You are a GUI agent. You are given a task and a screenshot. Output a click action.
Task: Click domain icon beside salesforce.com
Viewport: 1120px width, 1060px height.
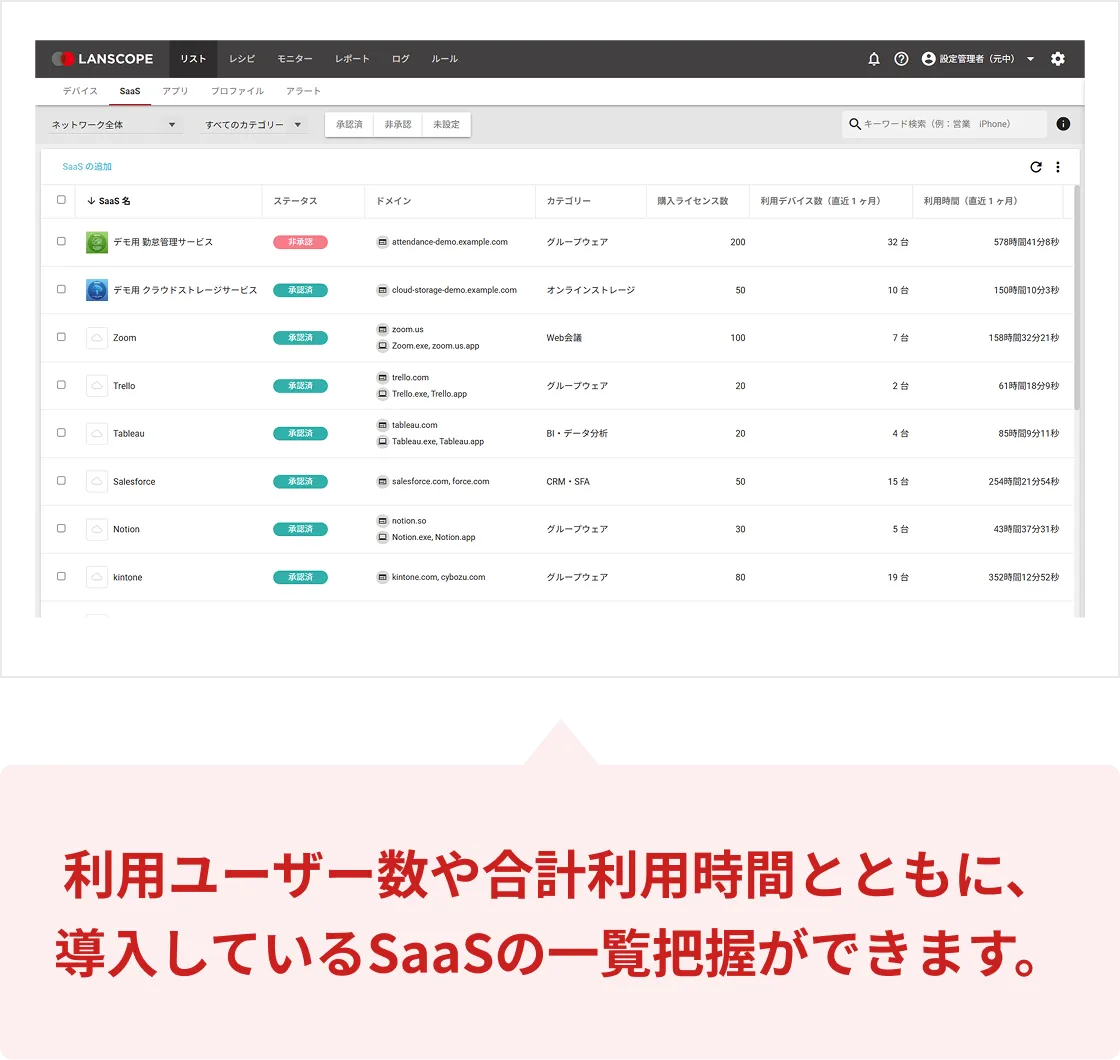point(382,481)
